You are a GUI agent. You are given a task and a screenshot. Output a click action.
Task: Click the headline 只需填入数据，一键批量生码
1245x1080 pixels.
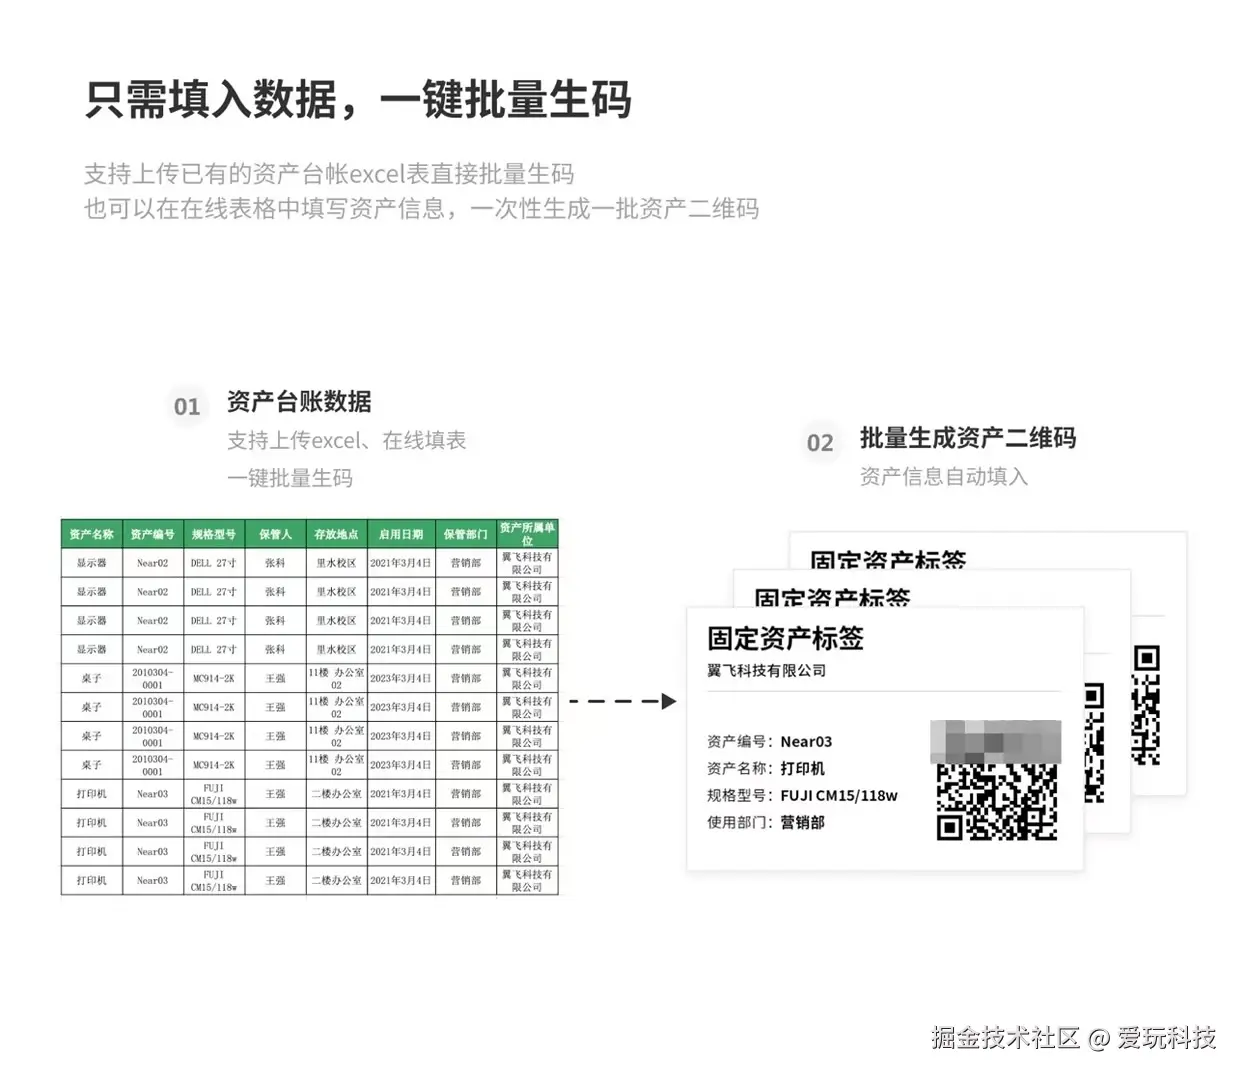358,100
